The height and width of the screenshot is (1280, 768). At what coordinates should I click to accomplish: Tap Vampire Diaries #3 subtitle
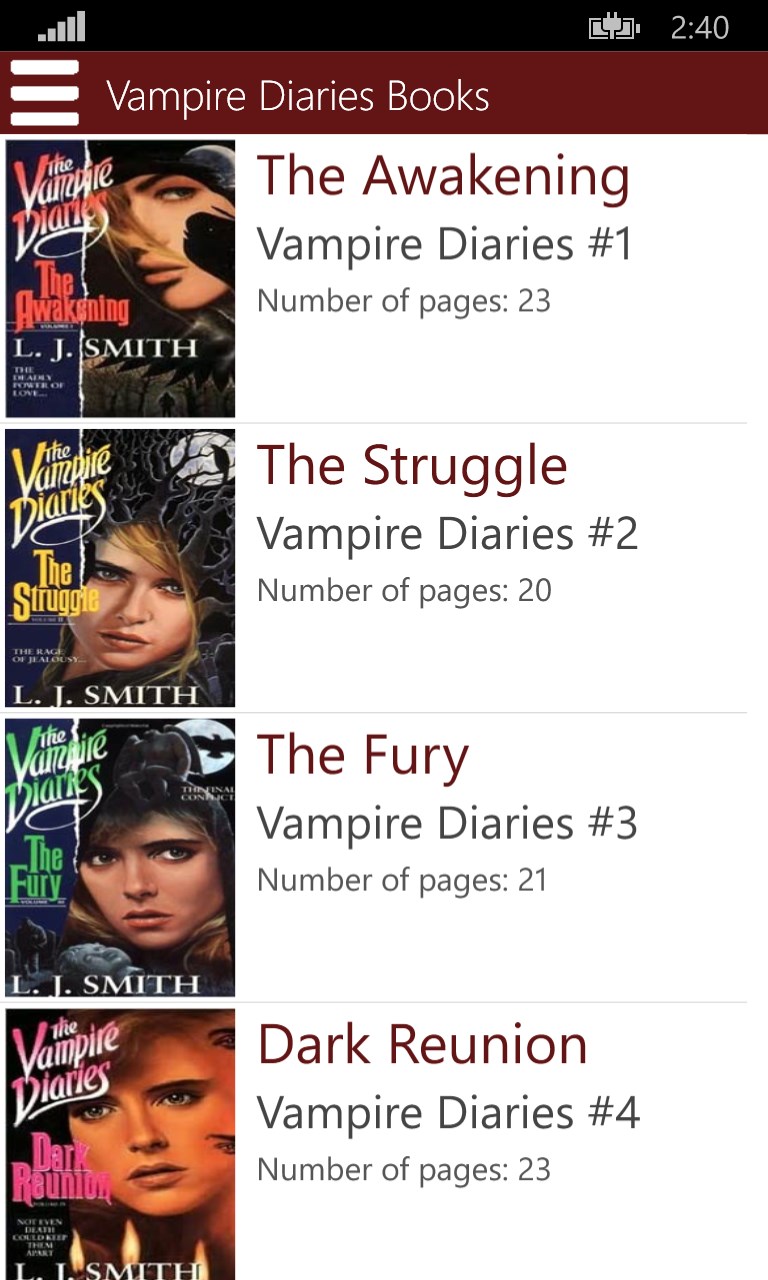coord(447,824)
